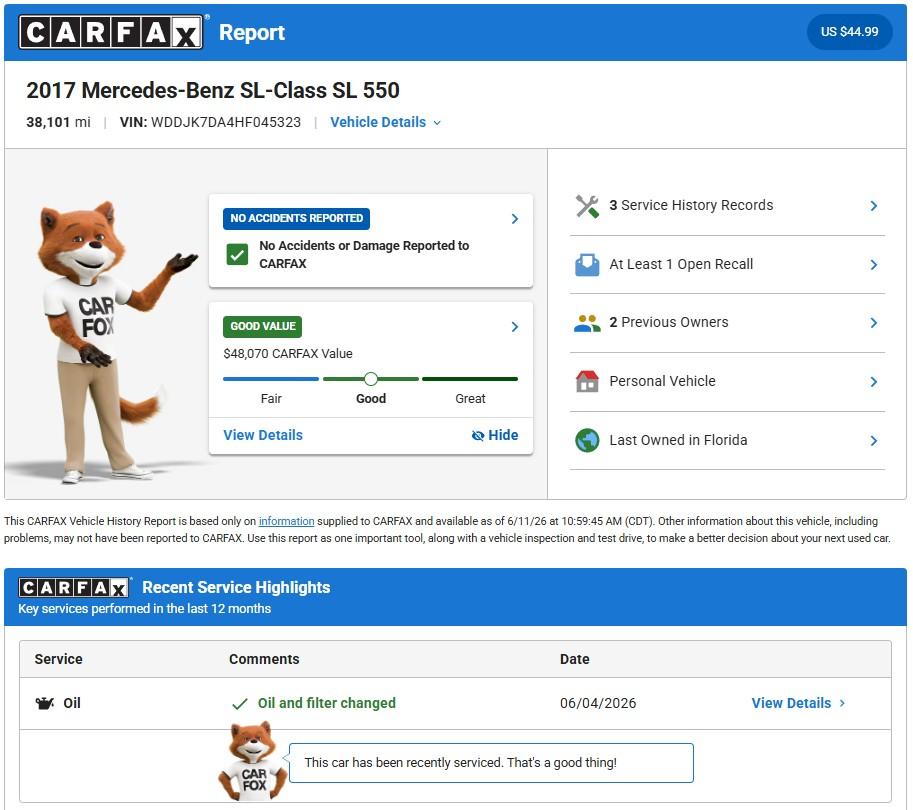This screenshot has width=913, height=810.
Task: Click the Fair segment of the value bar
Action: coord(271,379)
